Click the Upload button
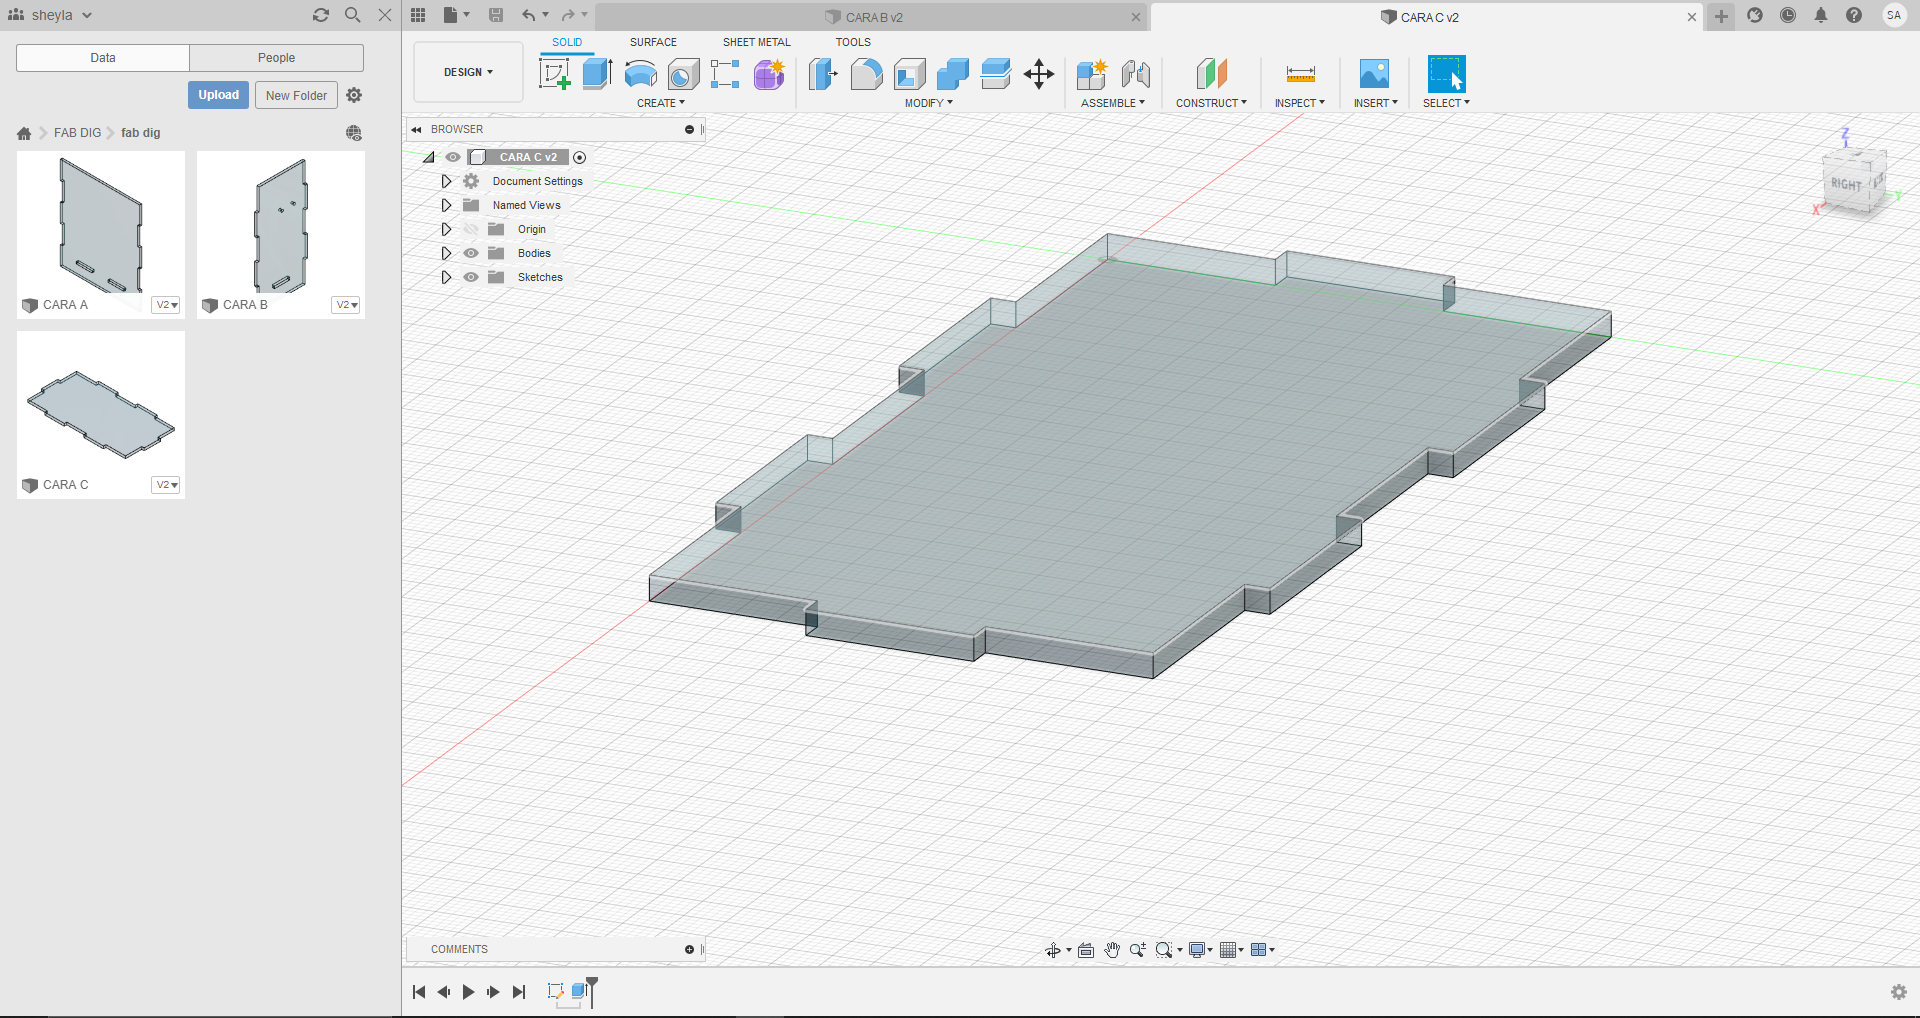This screenshot has width=1920, height=1018. pos(218,95)
